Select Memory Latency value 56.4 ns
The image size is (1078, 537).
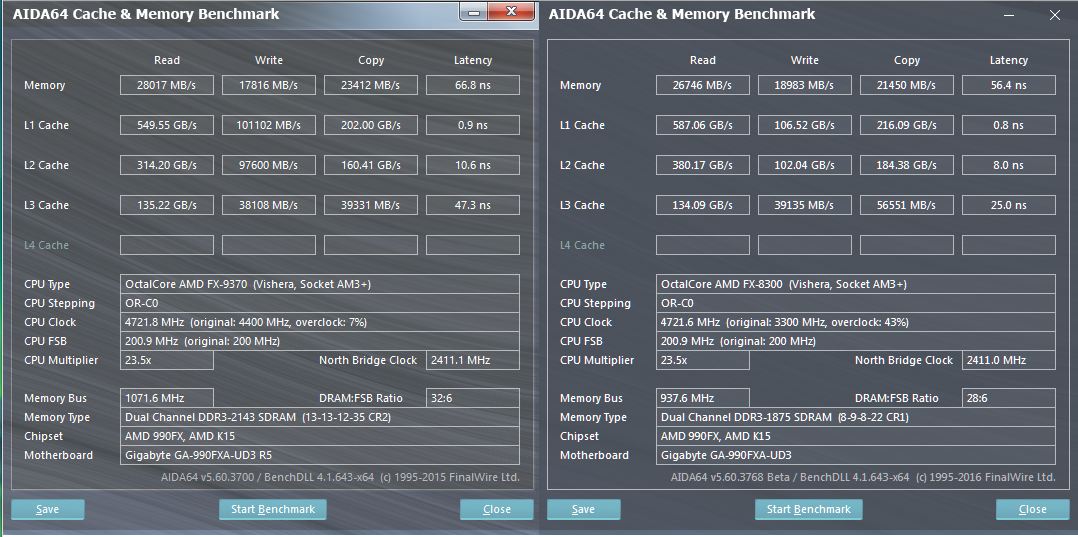coord(1009,85)
